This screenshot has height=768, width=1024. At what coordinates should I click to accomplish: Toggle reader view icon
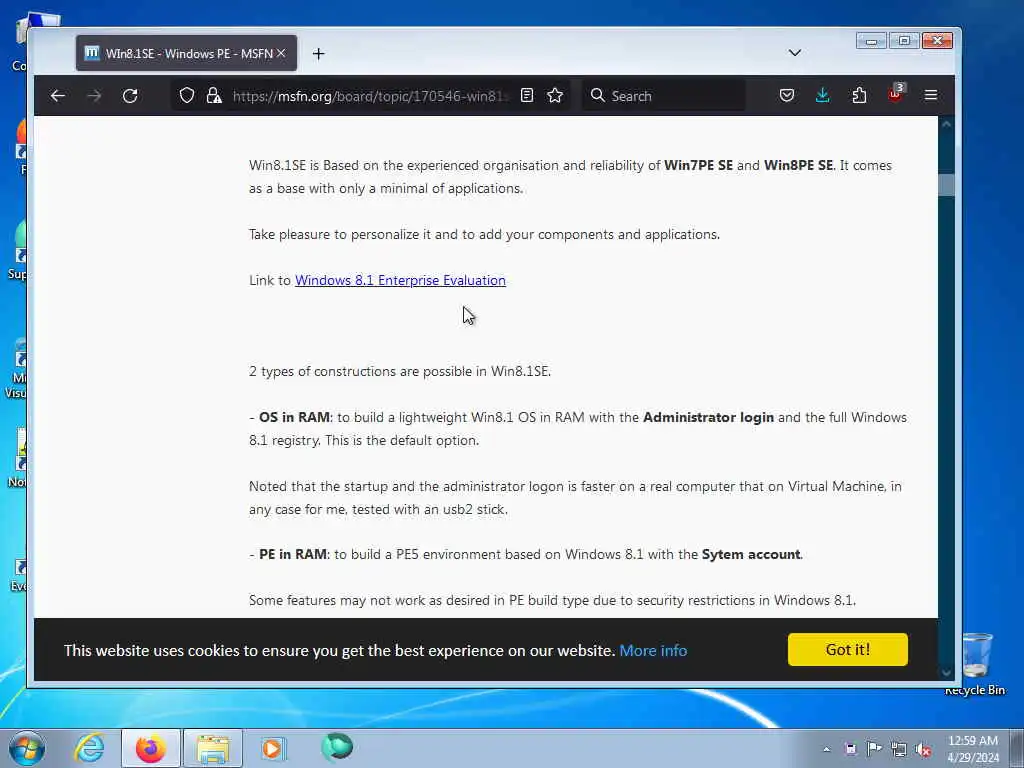[527, 96]
